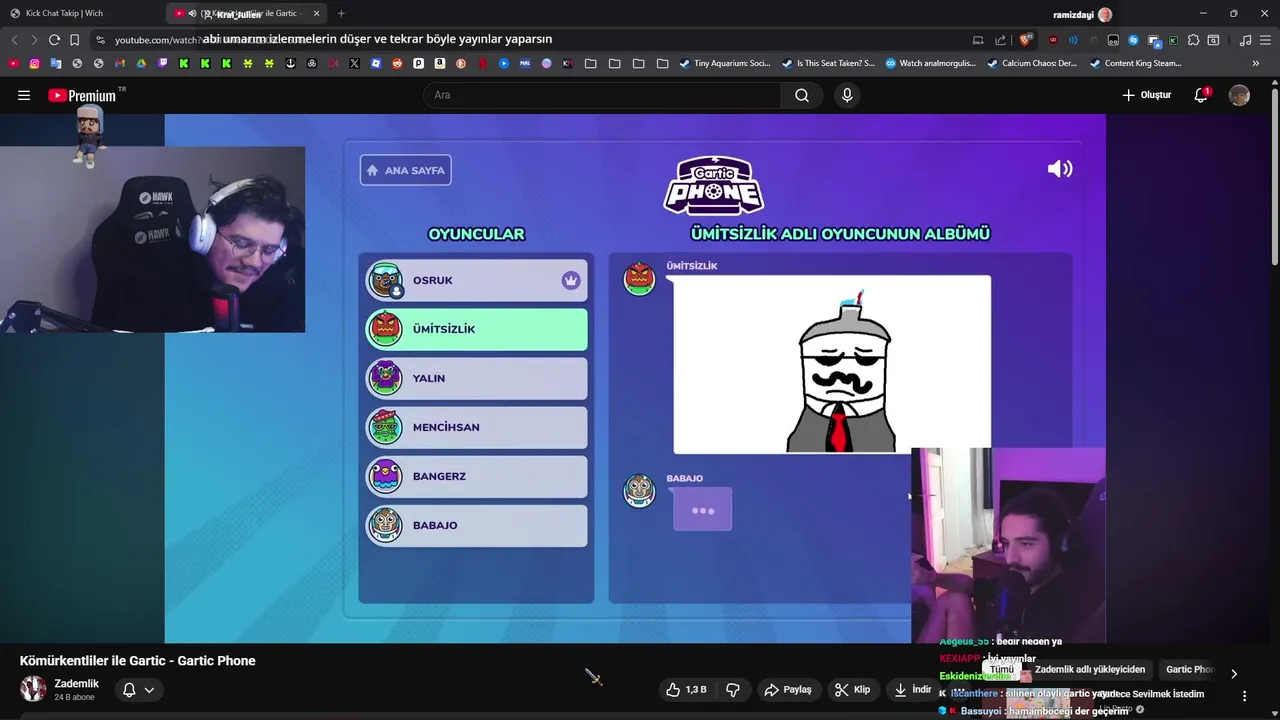Select player ÜMİTSİZLİK in list

[476, 329]
